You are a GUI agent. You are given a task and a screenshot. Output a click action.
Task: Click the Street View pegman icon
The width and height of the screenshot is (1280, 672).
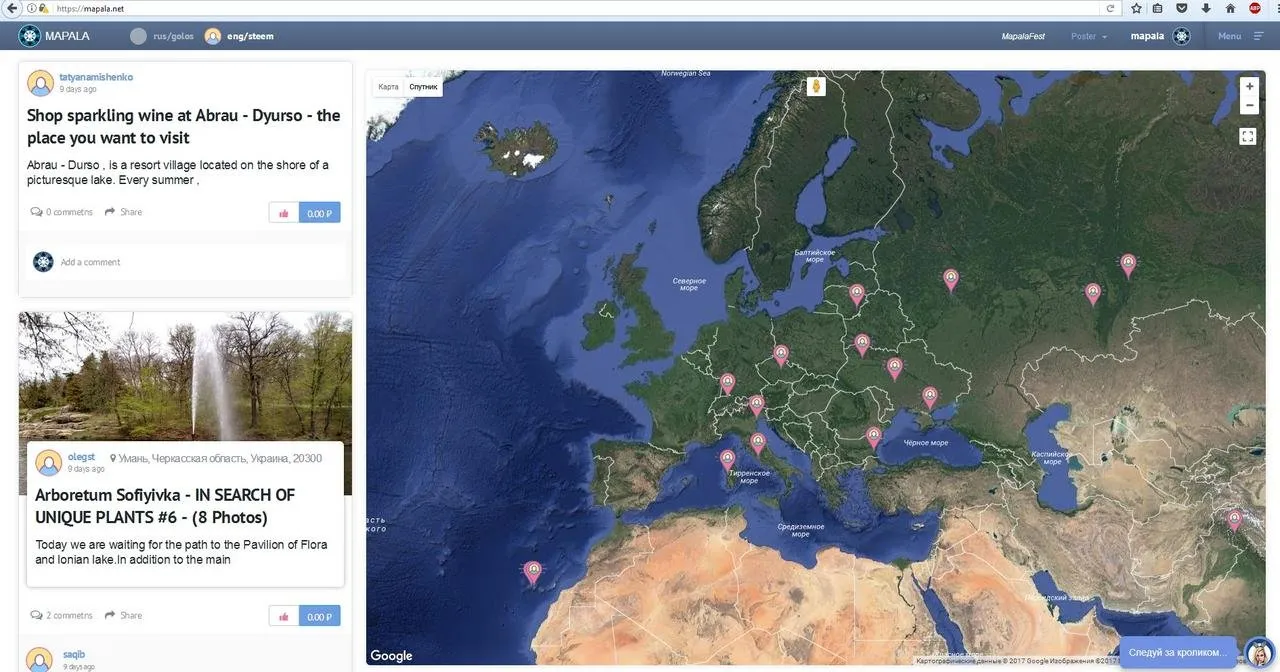pyautogui.click(x=816, y=86)
